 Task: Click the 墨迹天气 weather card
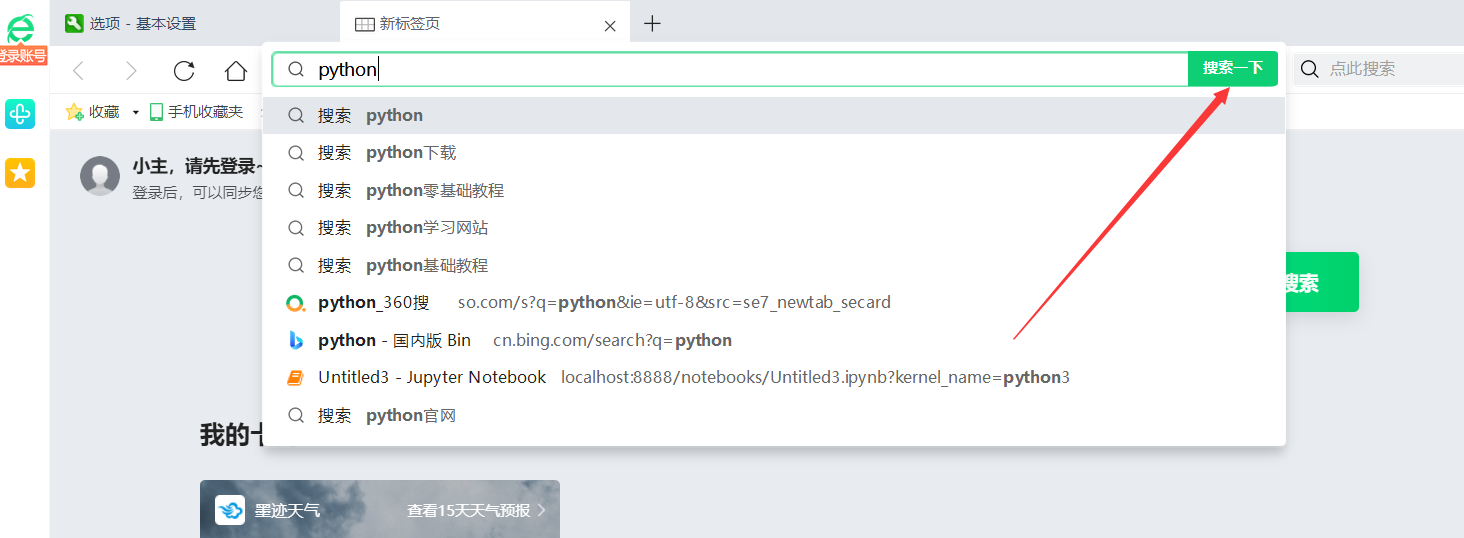point(380,509)
